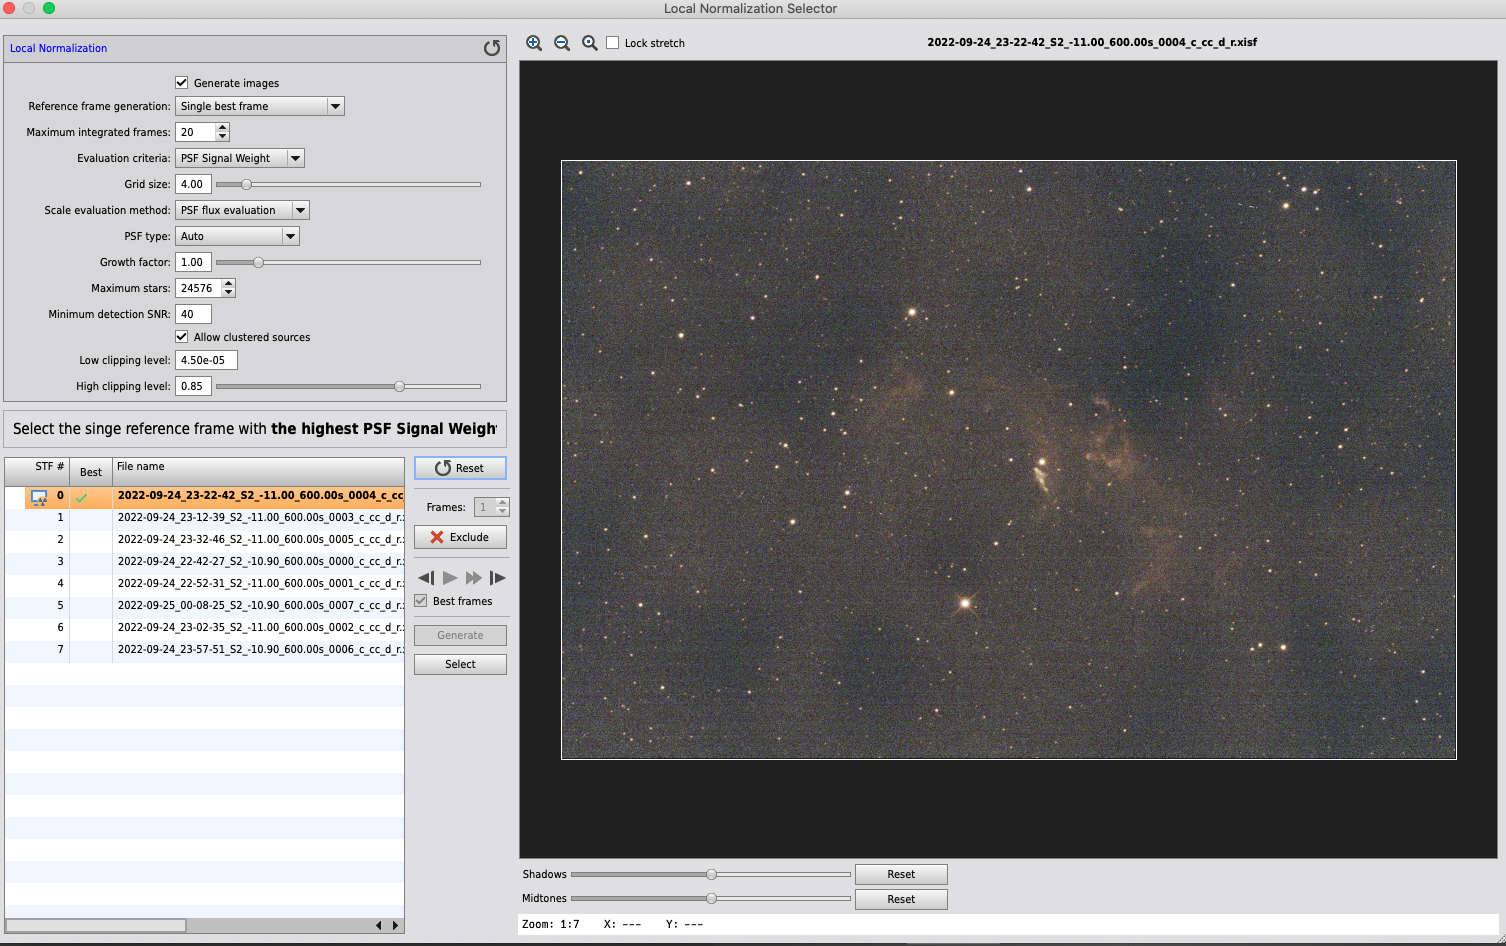The image size is (1506, 946).
Task: Click the screen icon on frame 0 row
Action: pyautogui.click(x=39, y=496)
